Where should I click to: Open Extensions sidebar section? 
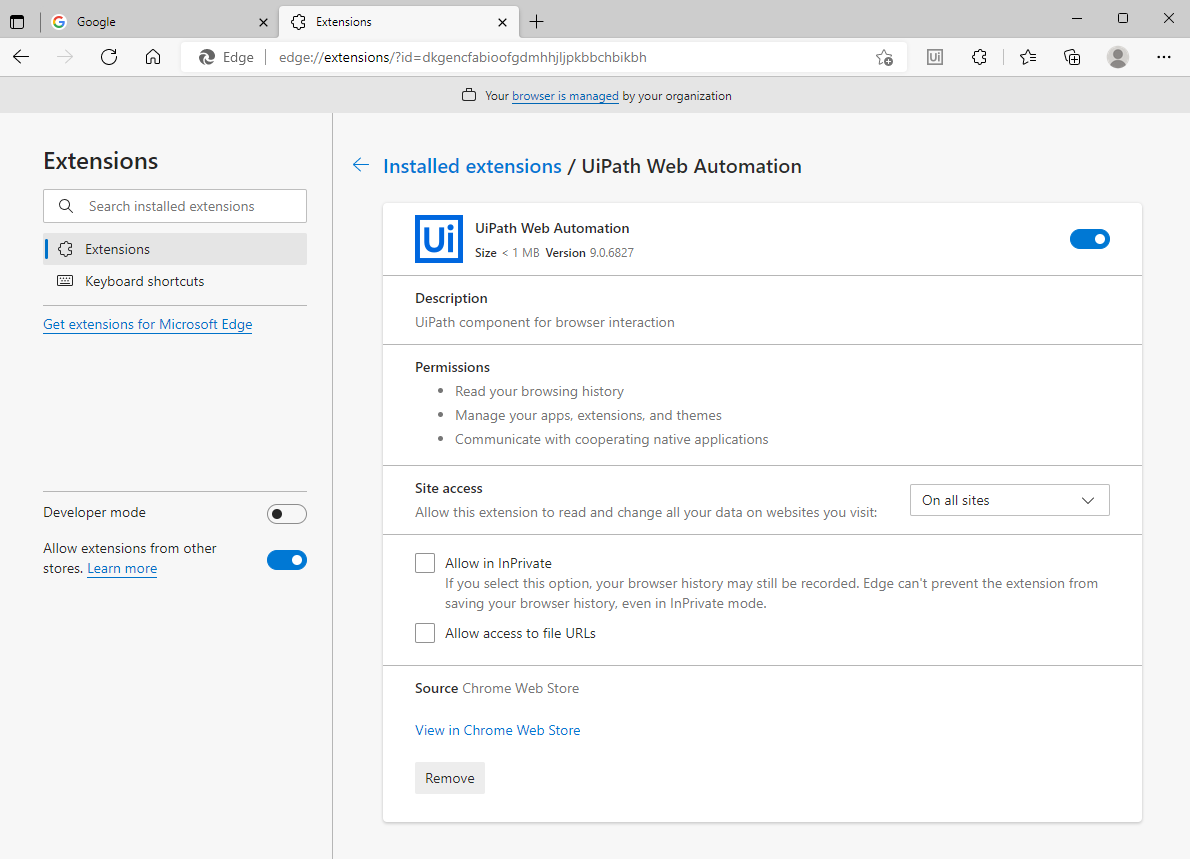point(175,249)
